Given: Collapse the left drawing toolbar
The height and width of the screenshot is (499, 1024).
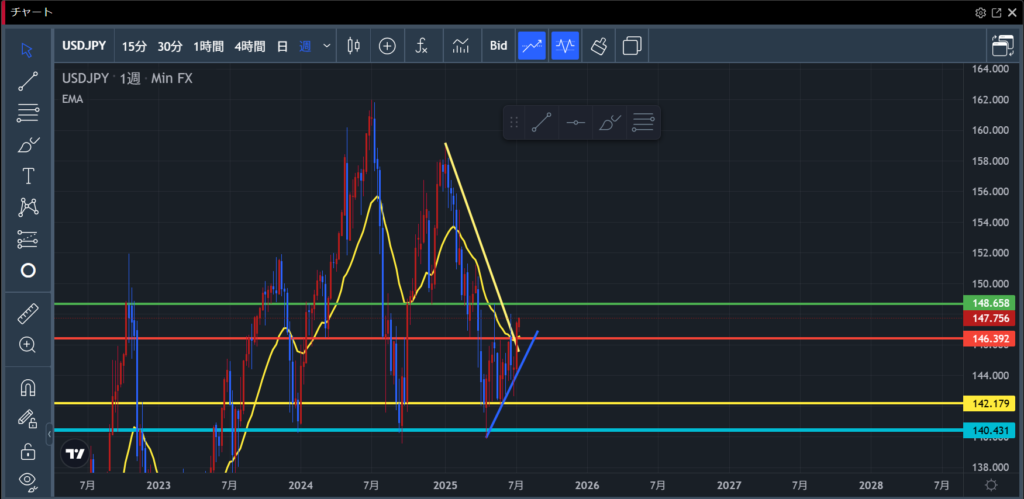Looking at the screenshot, I should point(50,434).
